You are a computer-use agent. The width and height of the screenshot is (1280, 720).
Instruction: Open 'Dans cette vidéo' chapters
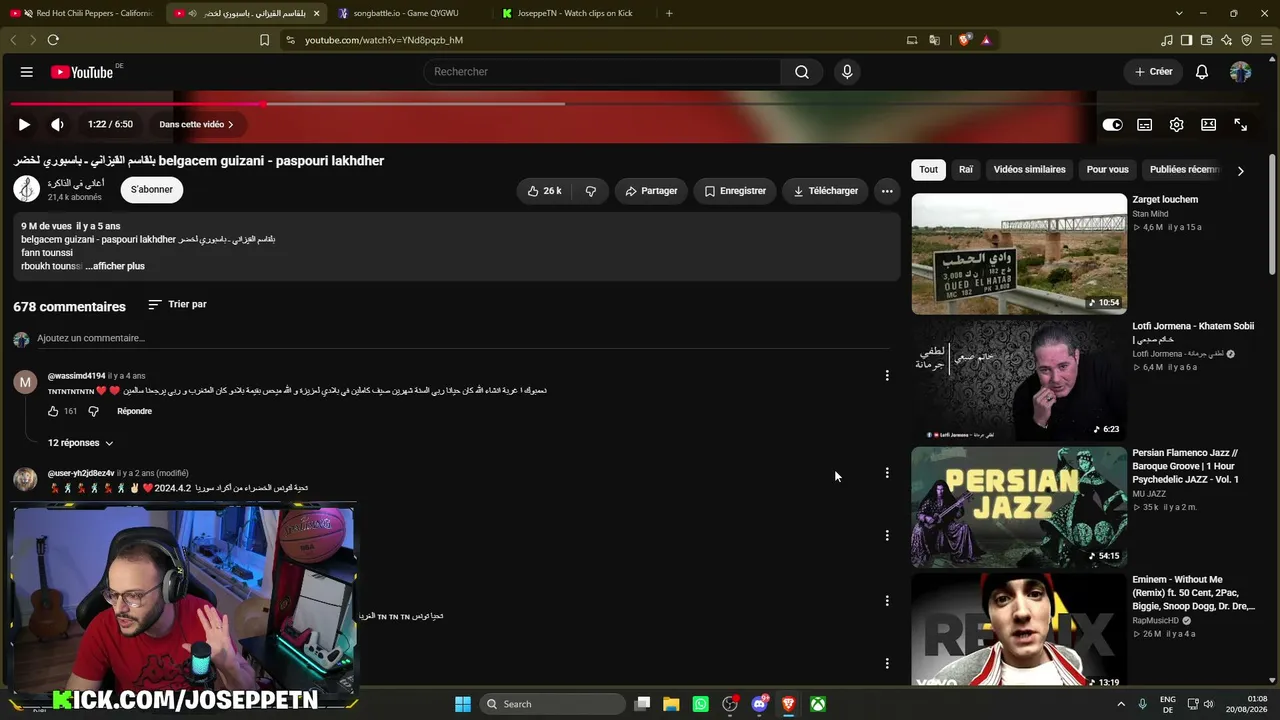196,125
